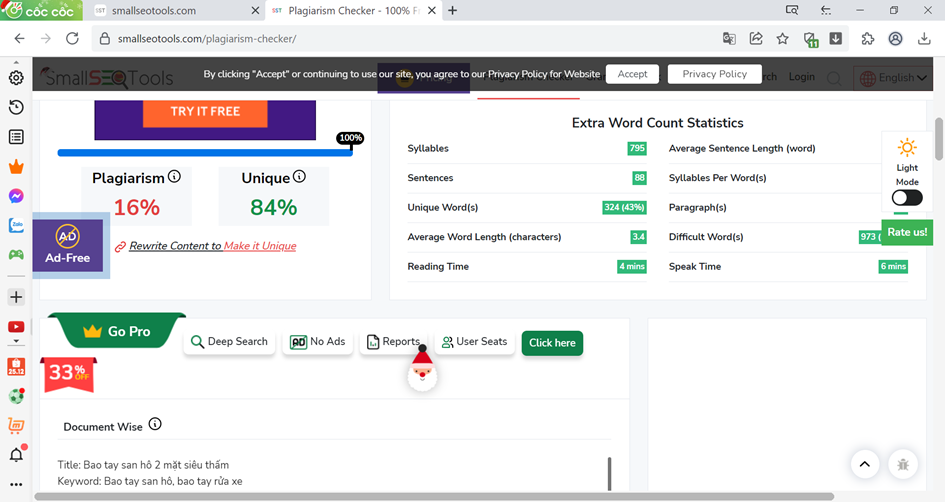Open Messenger in the sidebar
The image size is (945, 502).
(16, 196)
